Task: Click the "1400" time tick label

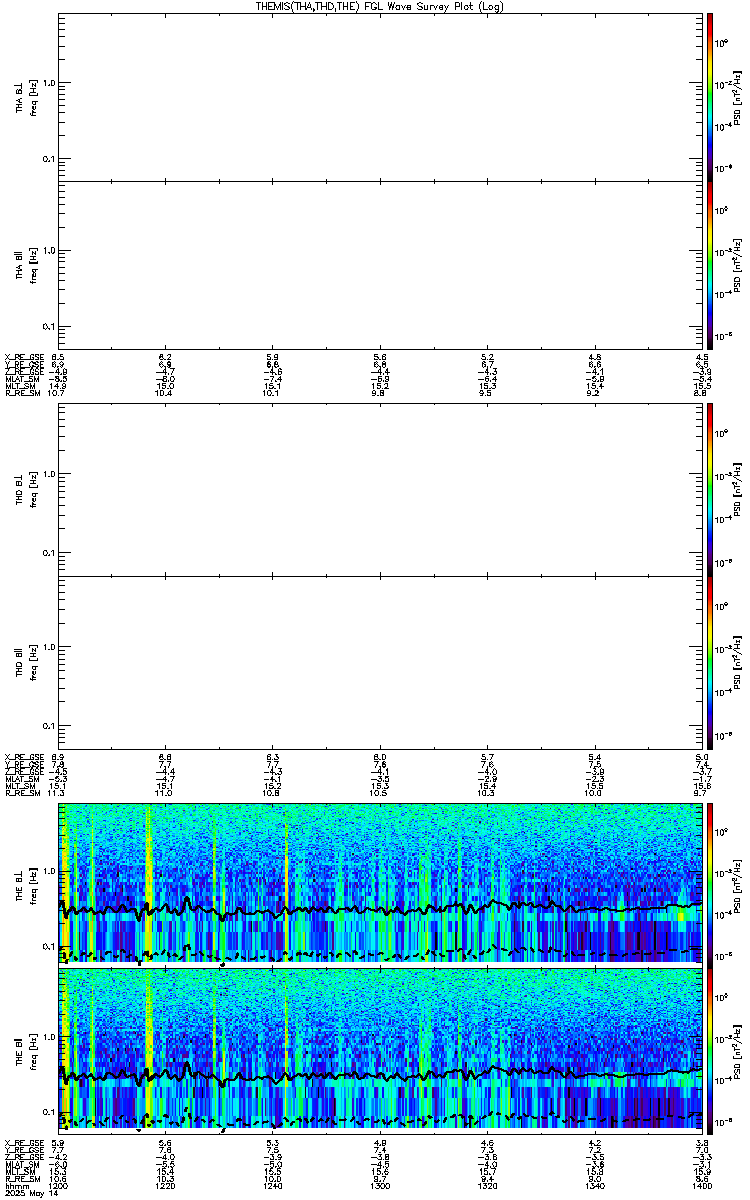Action: pos(701,1186)
